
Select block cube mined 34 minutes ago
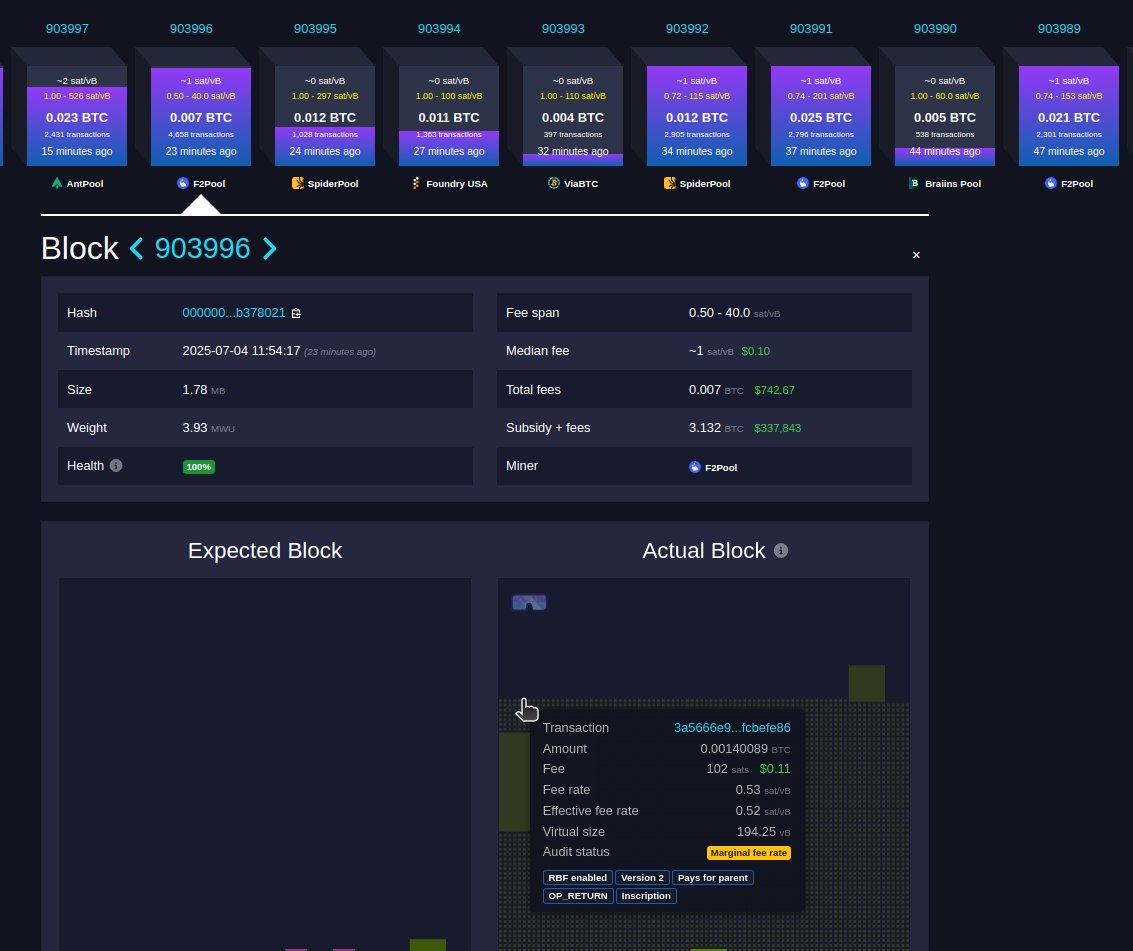point(697,116)
